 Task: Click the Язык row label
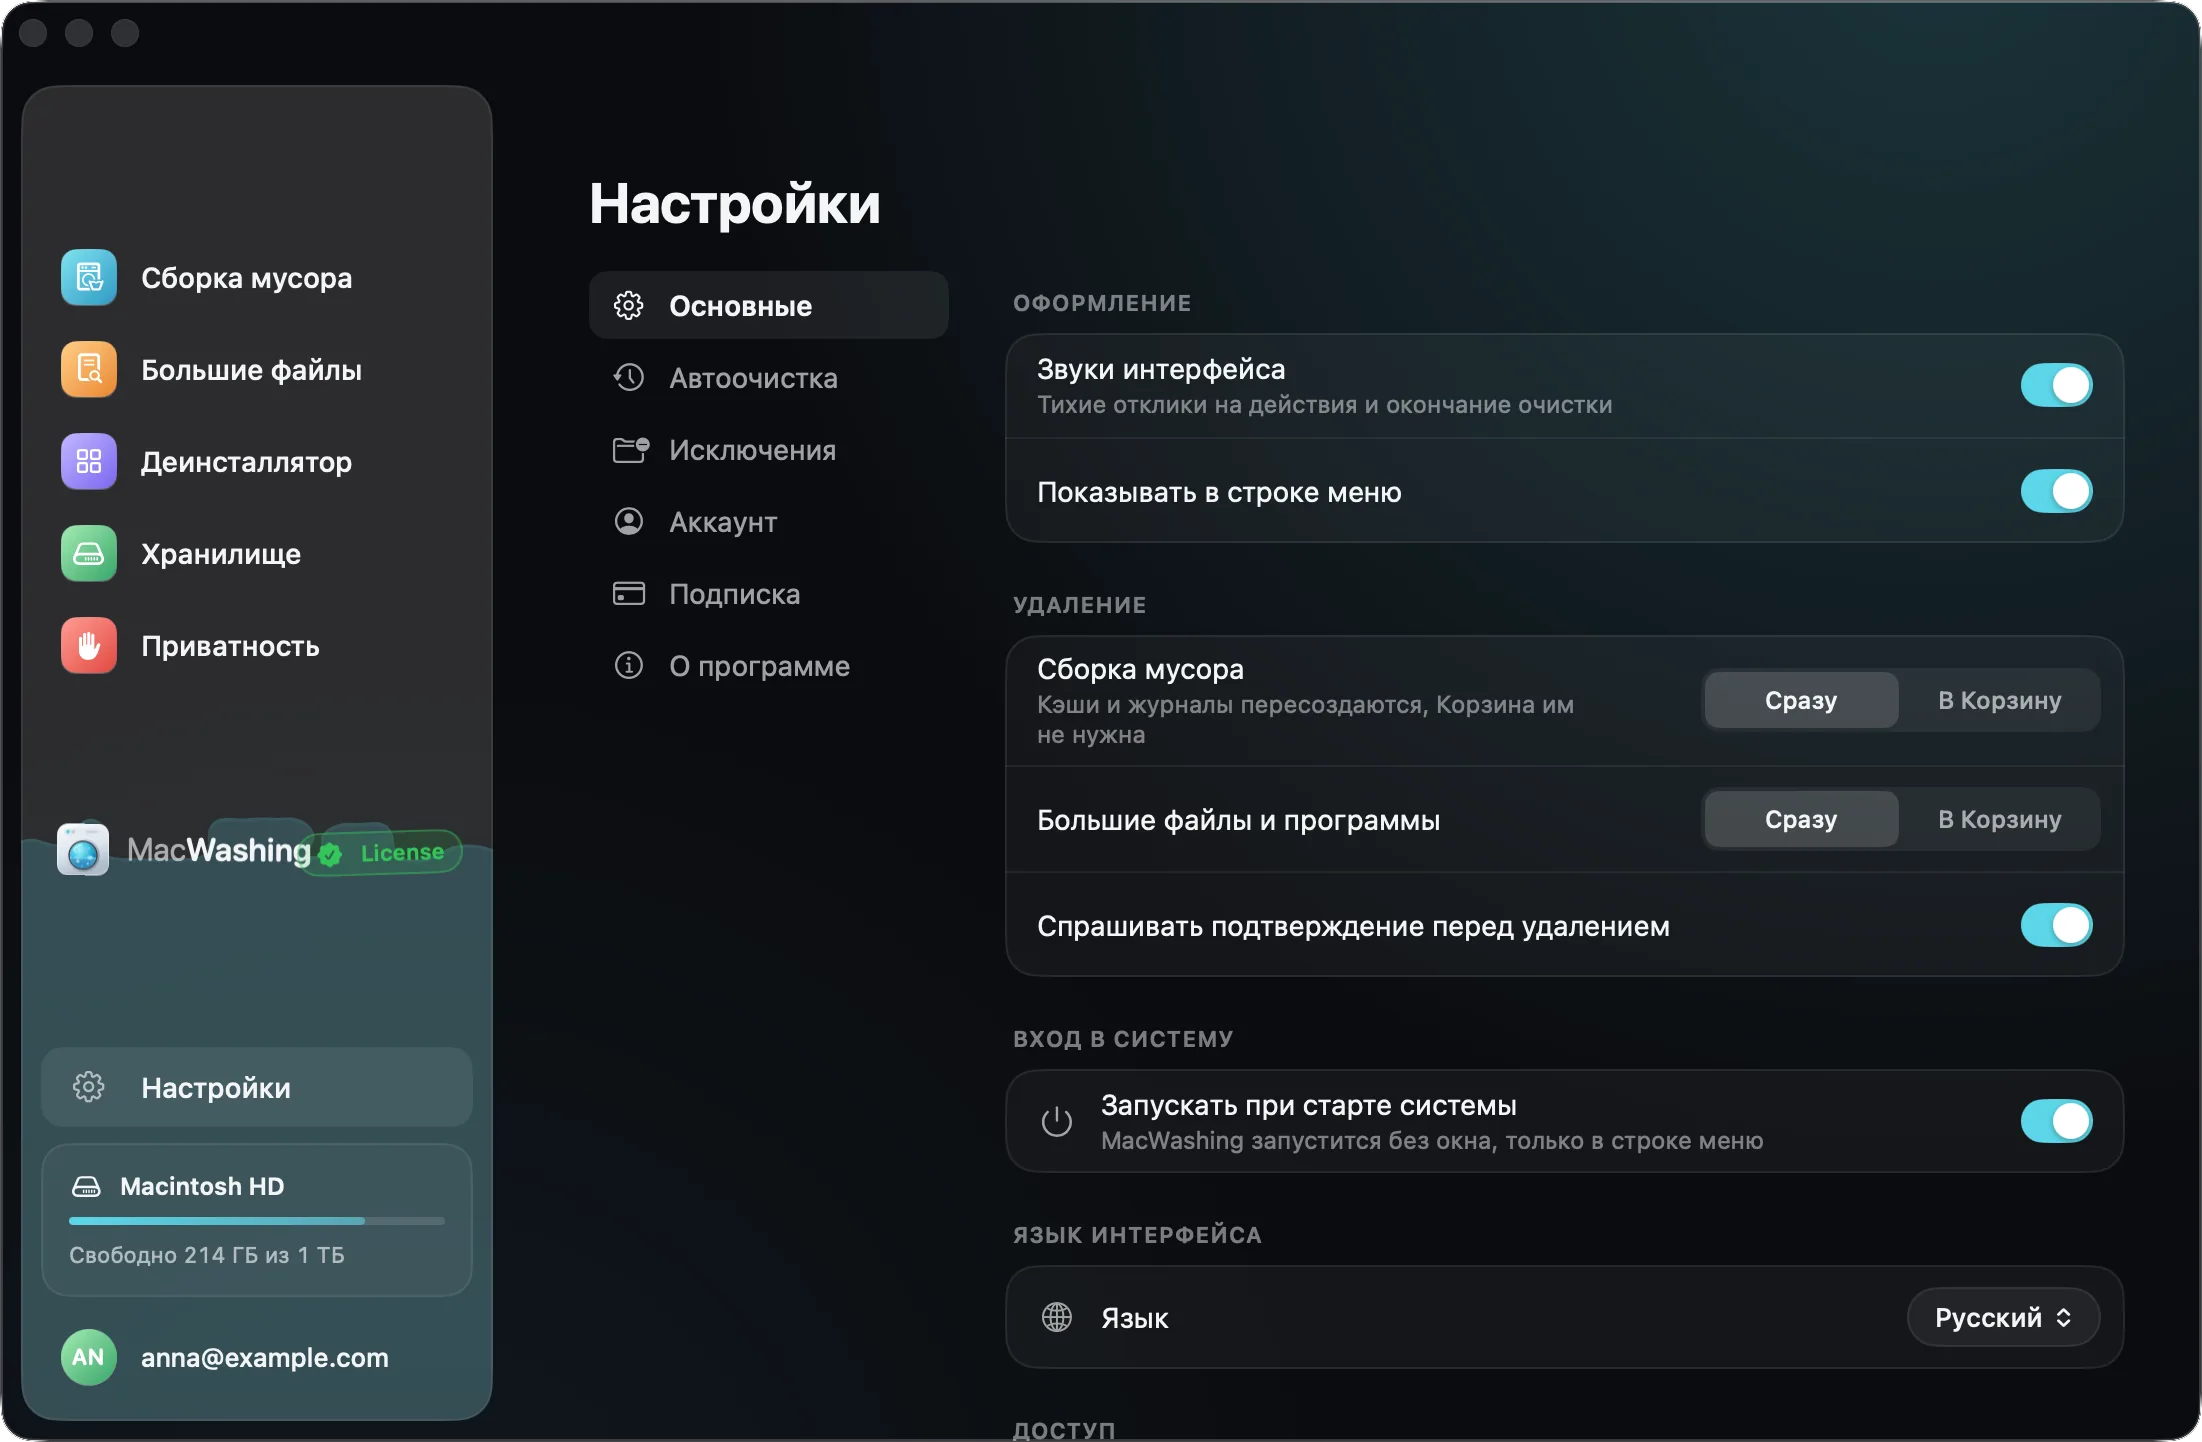pyautogui.click(x=1135, y=1318)
